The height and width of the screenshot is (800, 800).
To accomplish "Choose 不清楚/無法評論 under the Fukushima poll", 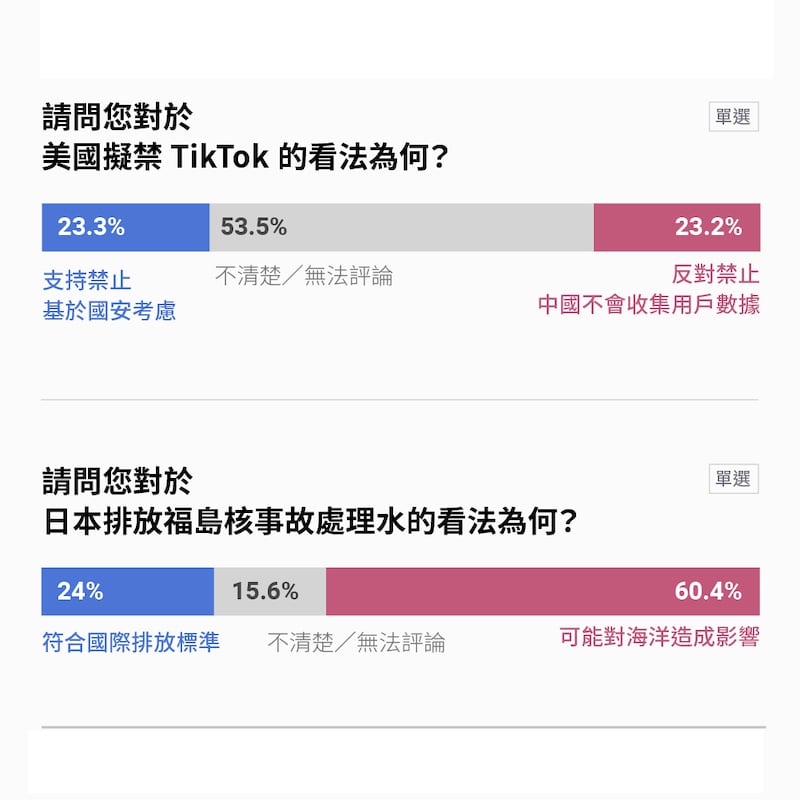I will [356, 643].
